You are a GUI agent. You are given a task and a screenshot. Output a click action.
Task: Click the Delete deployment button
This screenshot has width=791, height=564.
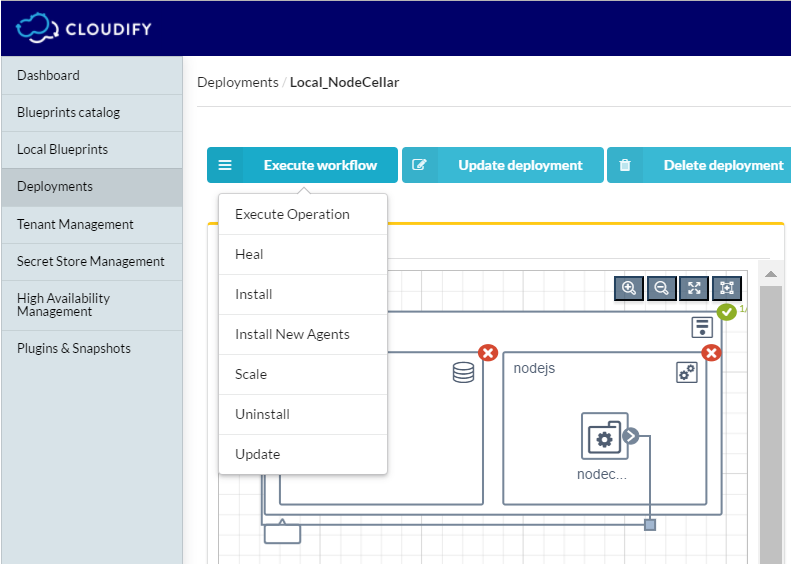pos(699,165)
